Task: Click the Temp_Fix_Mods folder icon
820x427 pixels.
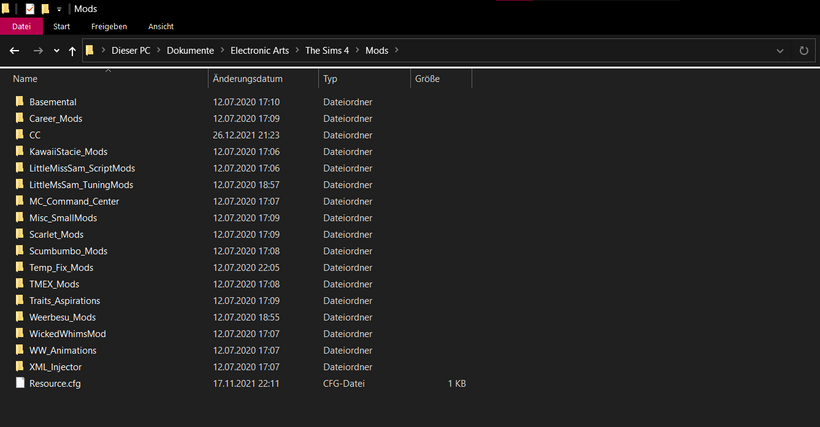Action: 20,267
